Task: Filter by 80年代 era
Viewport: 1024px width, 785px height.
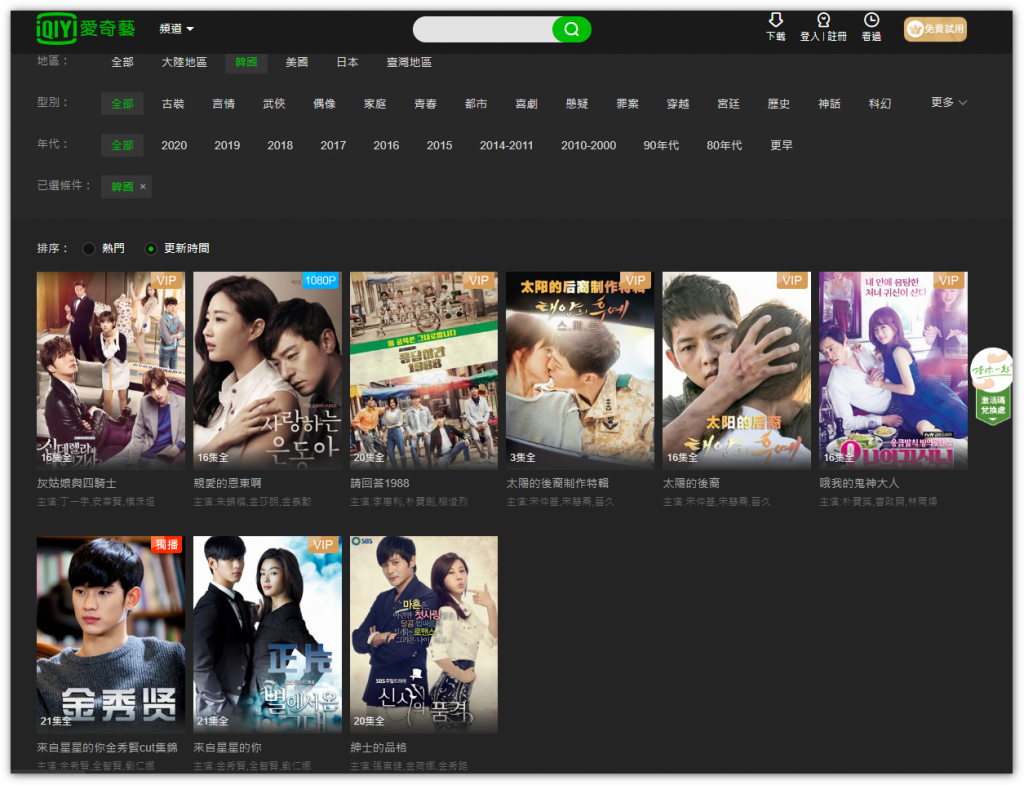Action: click(x=724, y=146)
